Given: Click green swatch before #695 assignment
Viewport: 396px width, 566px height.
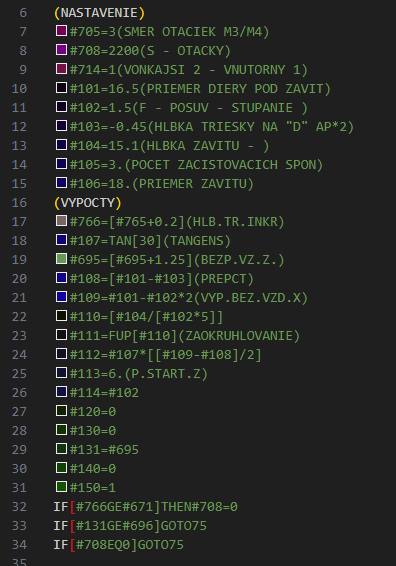Looking at the screenshot, I should coord(61,258).
